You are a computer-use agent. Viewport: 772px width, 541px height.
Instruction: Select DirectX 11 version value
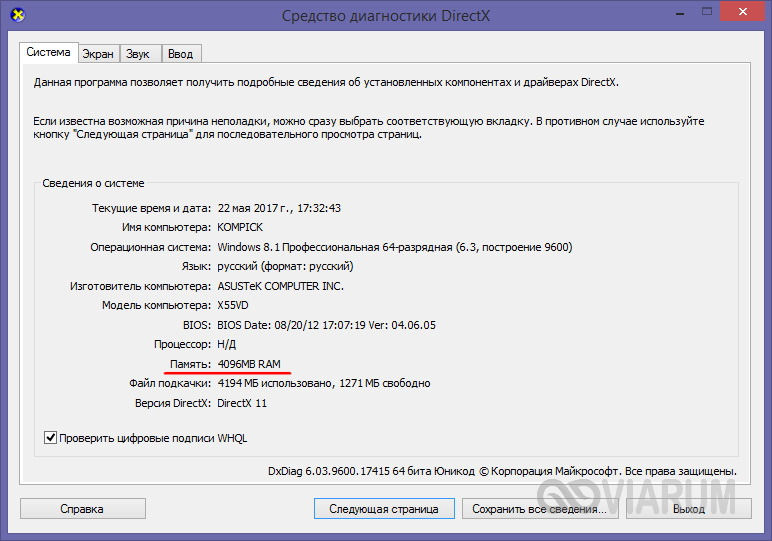[x=242, y=403]
